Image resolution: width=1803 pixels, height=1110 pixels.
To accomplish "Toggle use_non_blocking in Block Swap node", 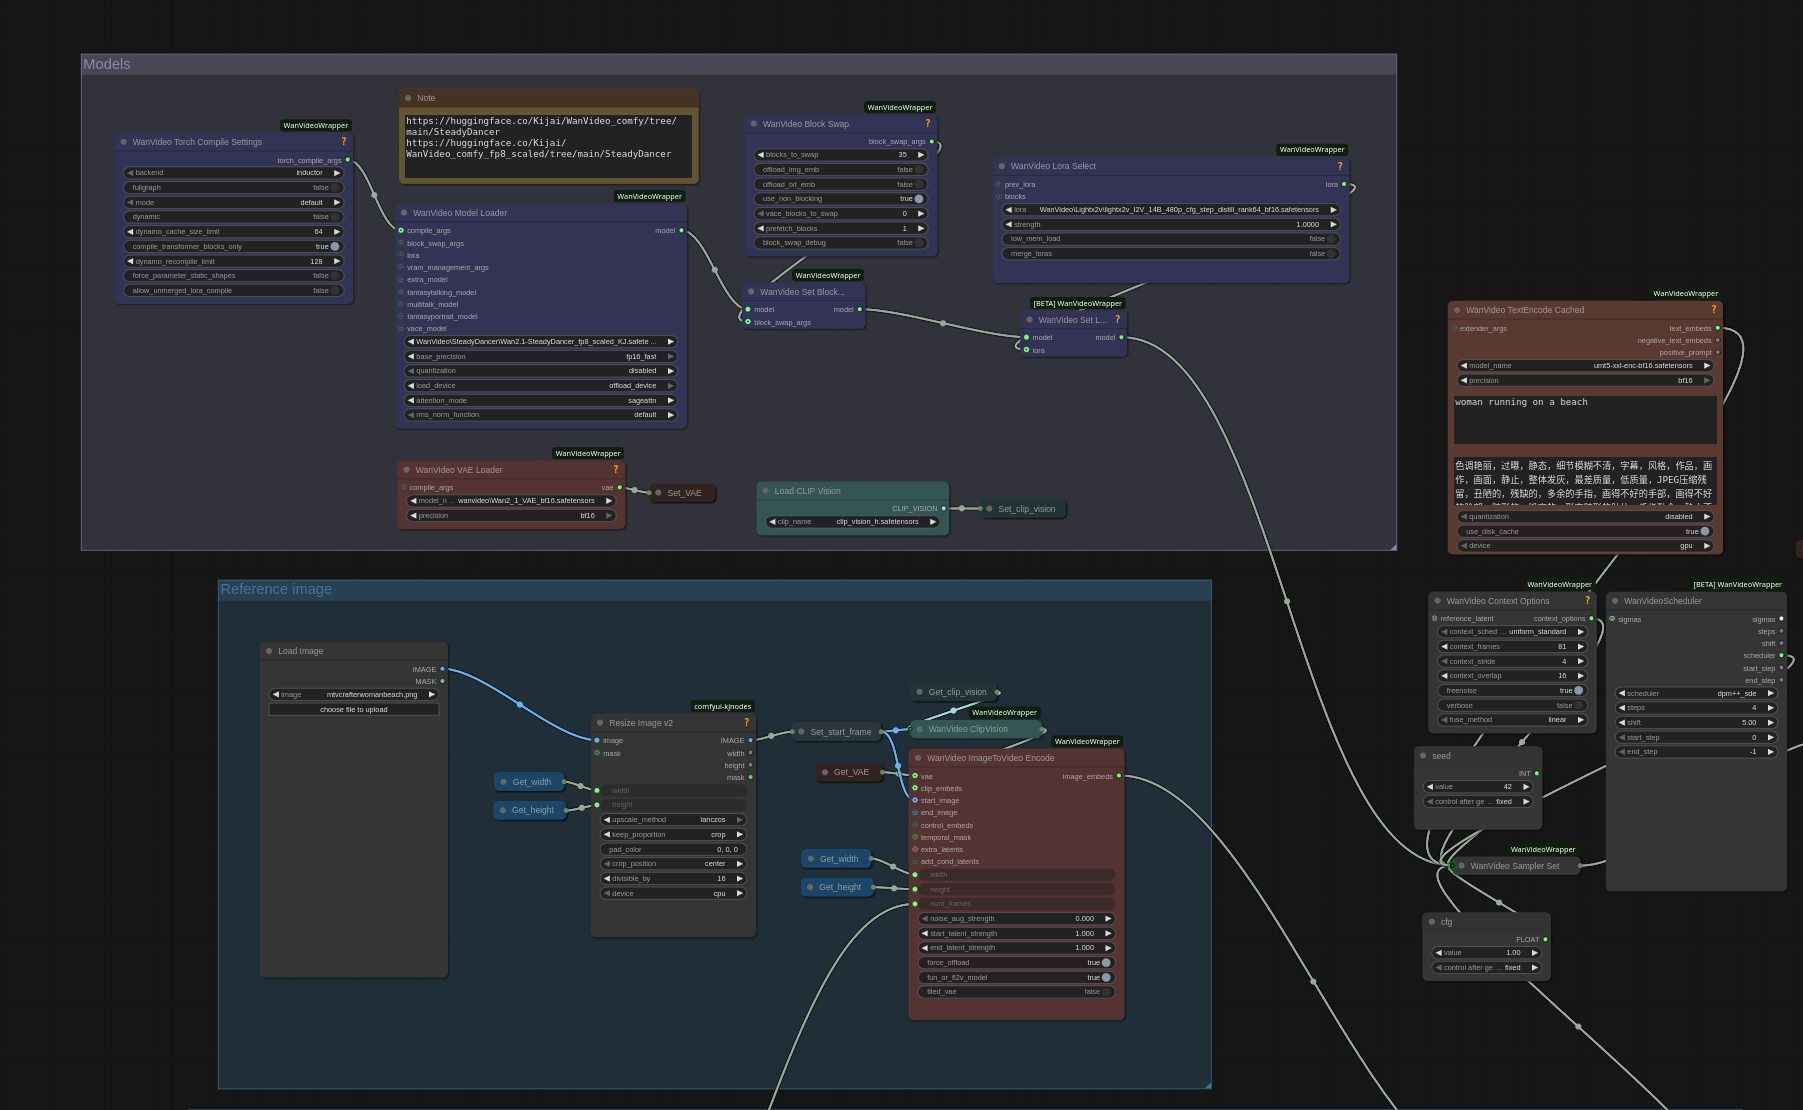I will pos(918,199).
